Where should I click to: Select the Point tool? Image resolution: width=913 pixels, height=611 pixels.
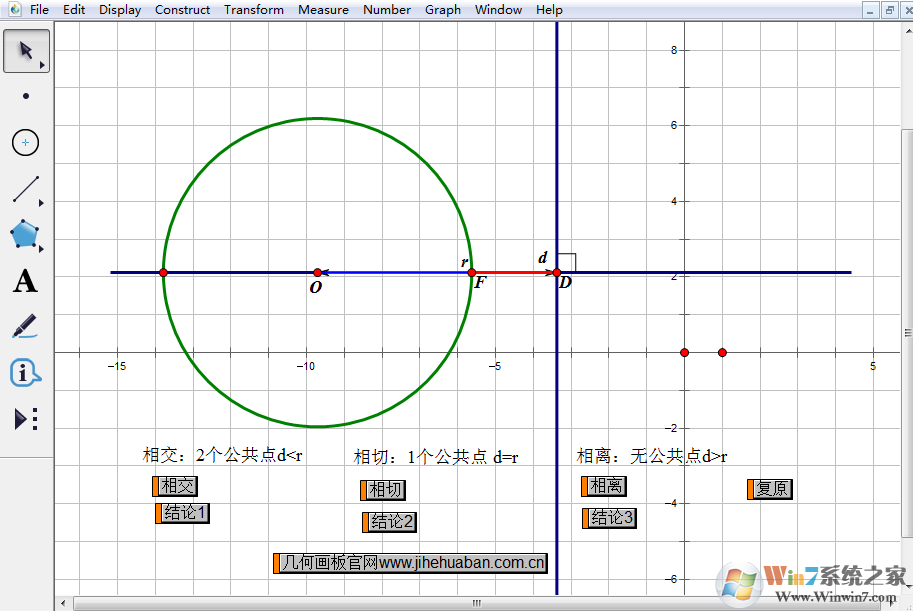click(x=26, y=97)
